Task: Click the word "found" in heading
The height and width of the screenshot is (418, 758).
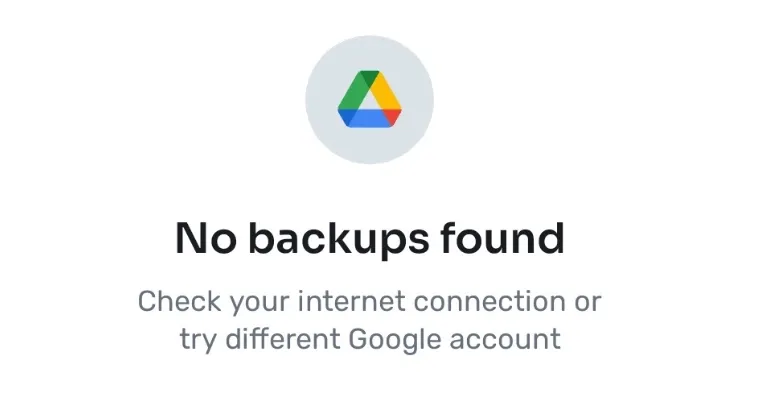Action: 503,237
